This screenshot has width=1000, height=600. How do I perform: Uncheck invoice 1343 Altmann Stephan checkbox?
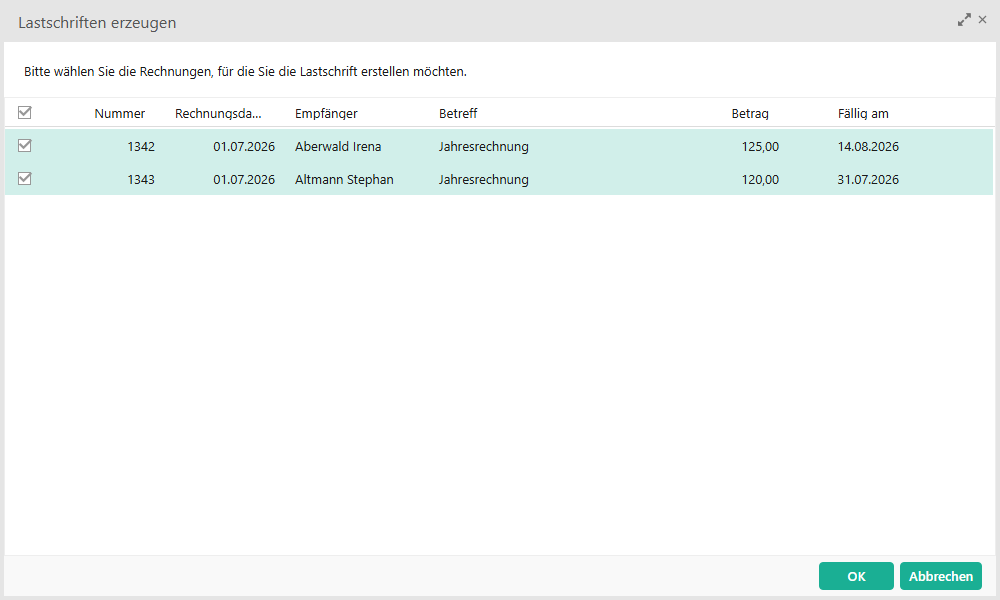(25, 179)
